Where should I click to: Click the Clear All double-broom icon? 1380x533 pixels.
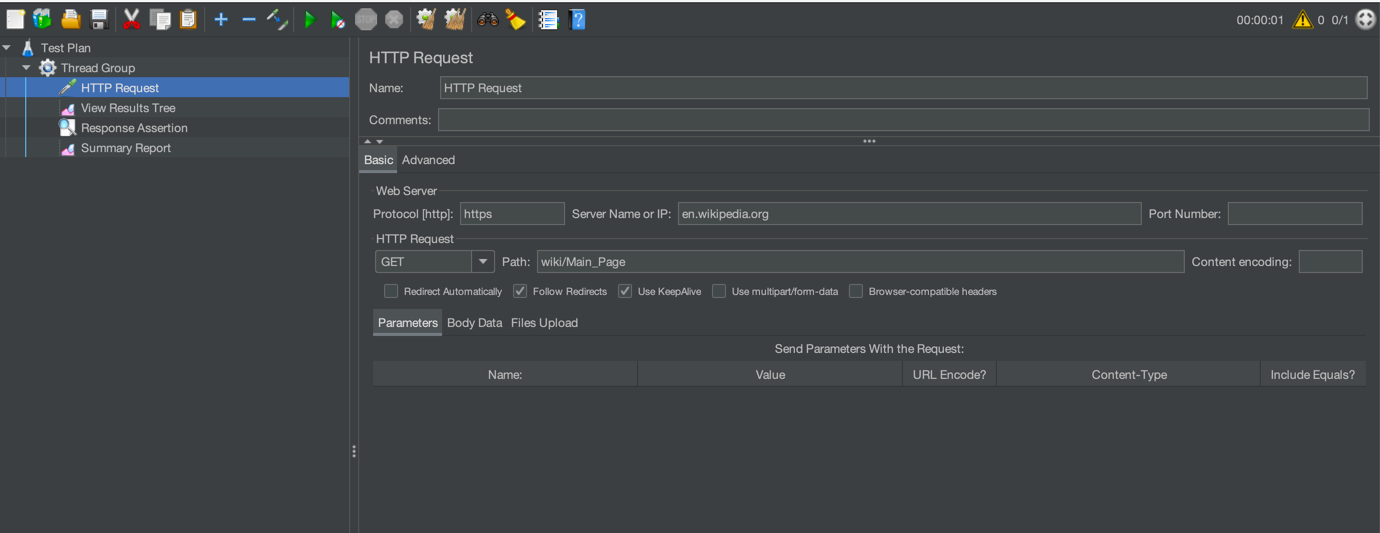coord(454,19)
